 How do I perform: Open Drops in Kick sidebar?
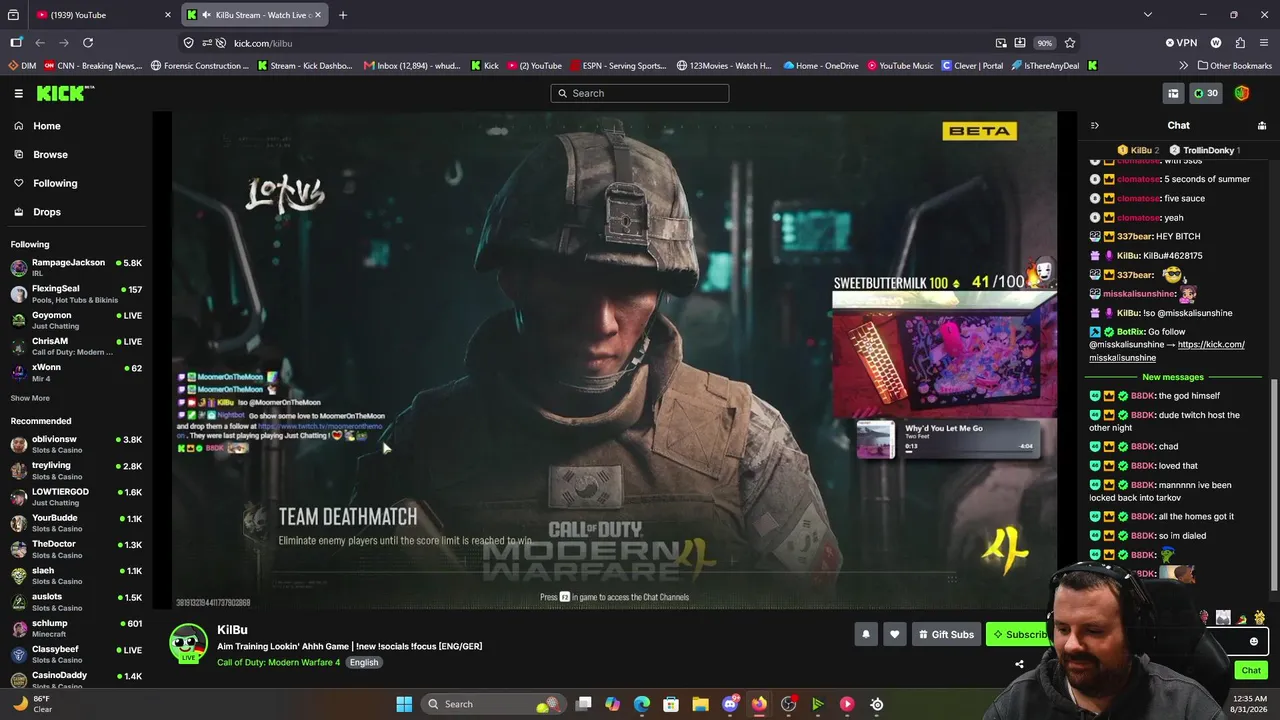pyautogui.click(x=47, y=212)
